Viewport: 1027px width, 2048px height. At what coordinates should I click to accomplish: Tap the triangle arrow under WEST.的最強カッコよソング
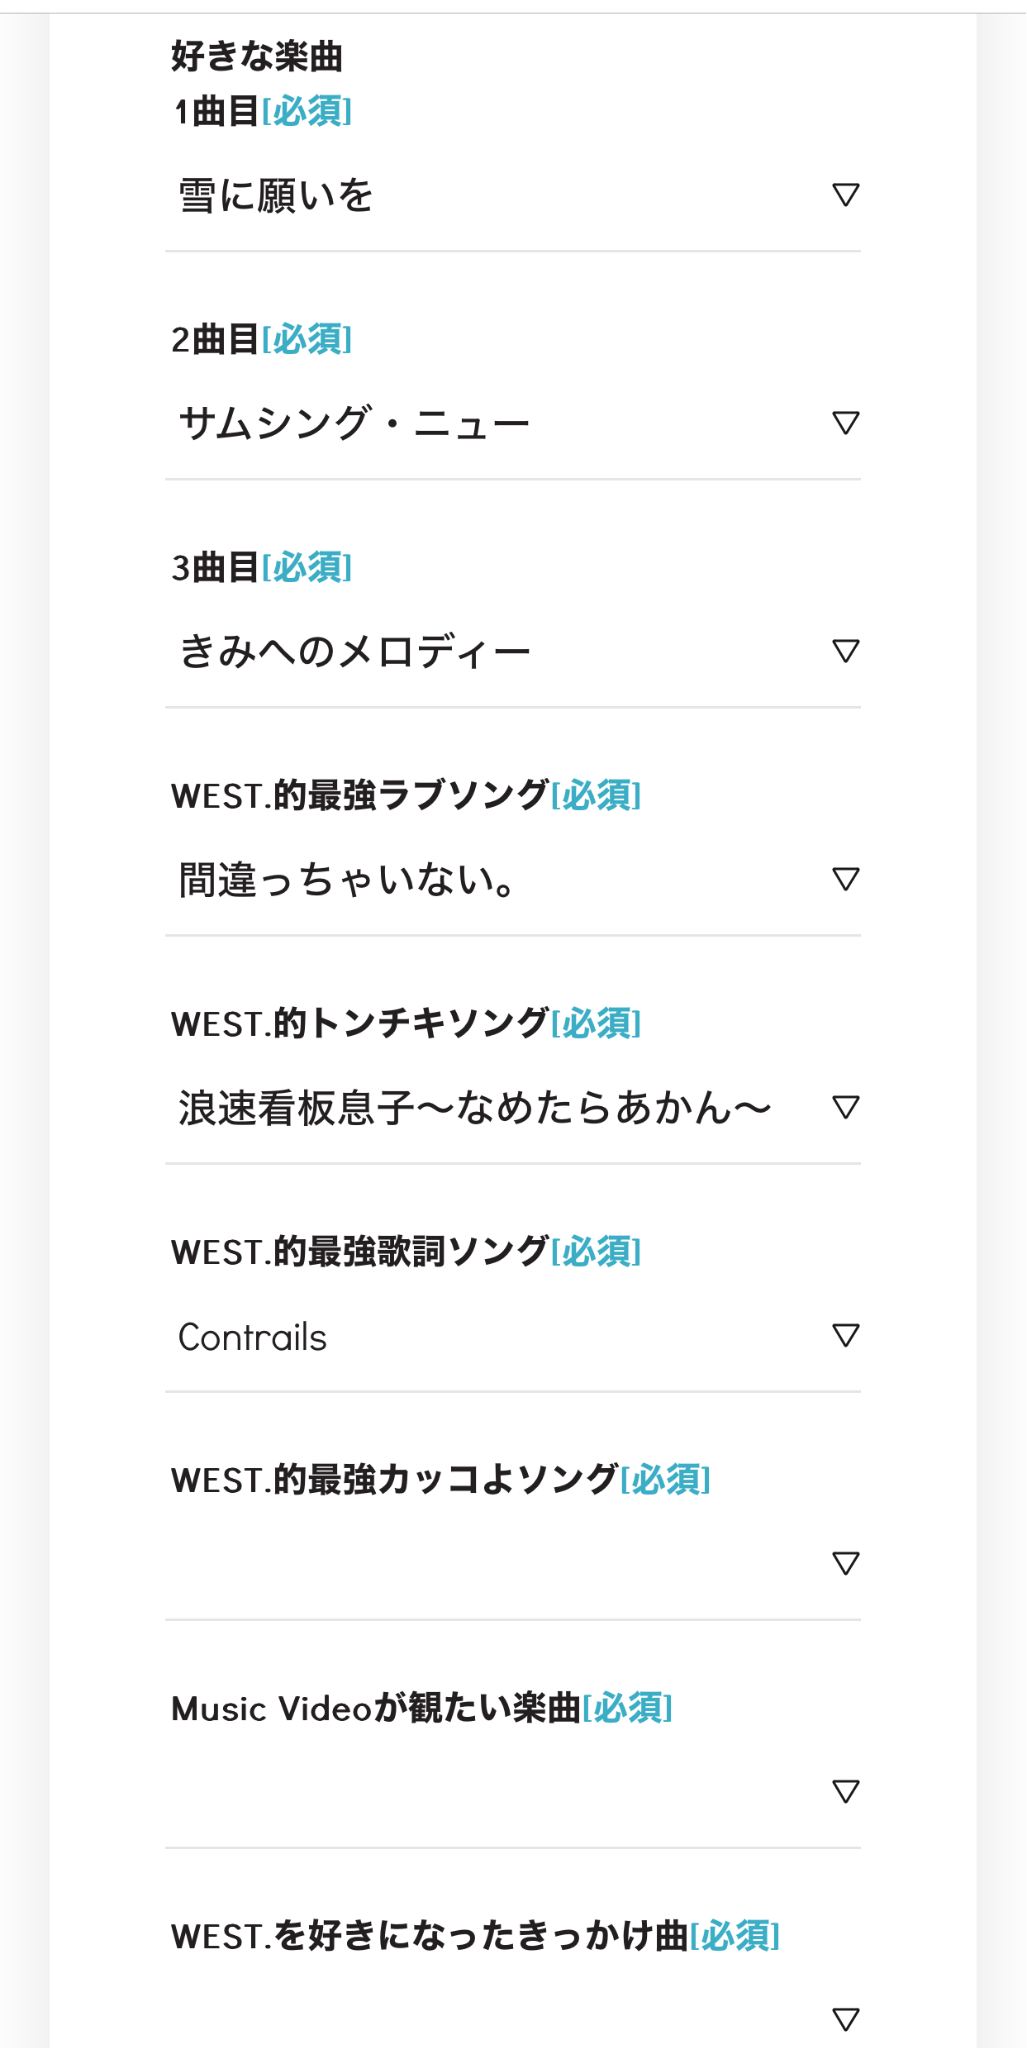(846, 1563)
